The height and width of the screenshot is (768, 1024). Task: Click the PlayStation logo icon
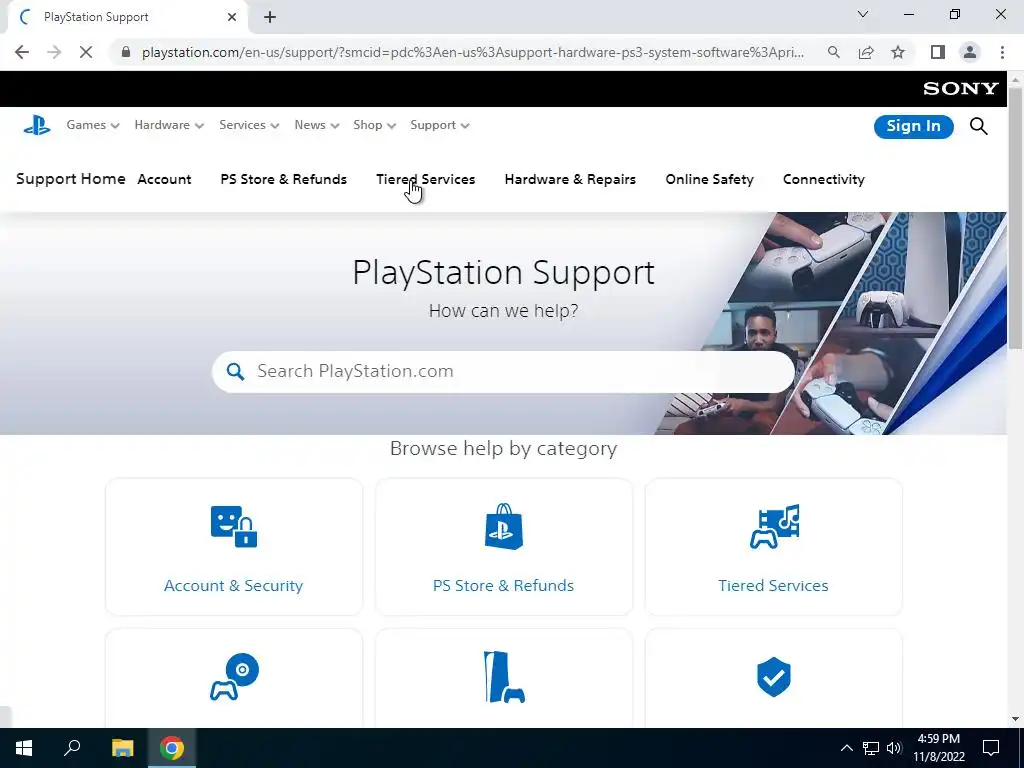[x=37, y=125]
